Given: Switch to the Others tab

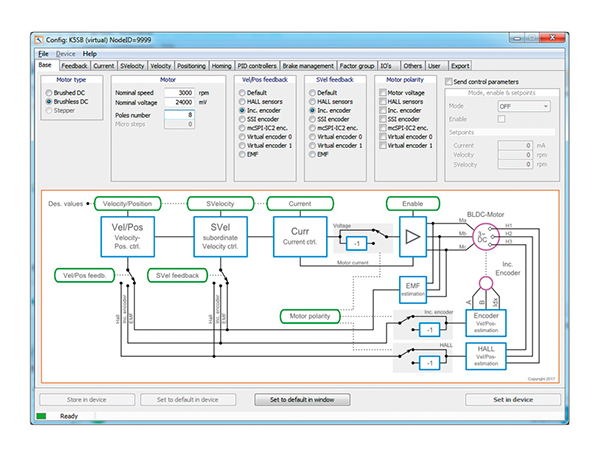Looking at the screenshot, I should pos(412,66).
